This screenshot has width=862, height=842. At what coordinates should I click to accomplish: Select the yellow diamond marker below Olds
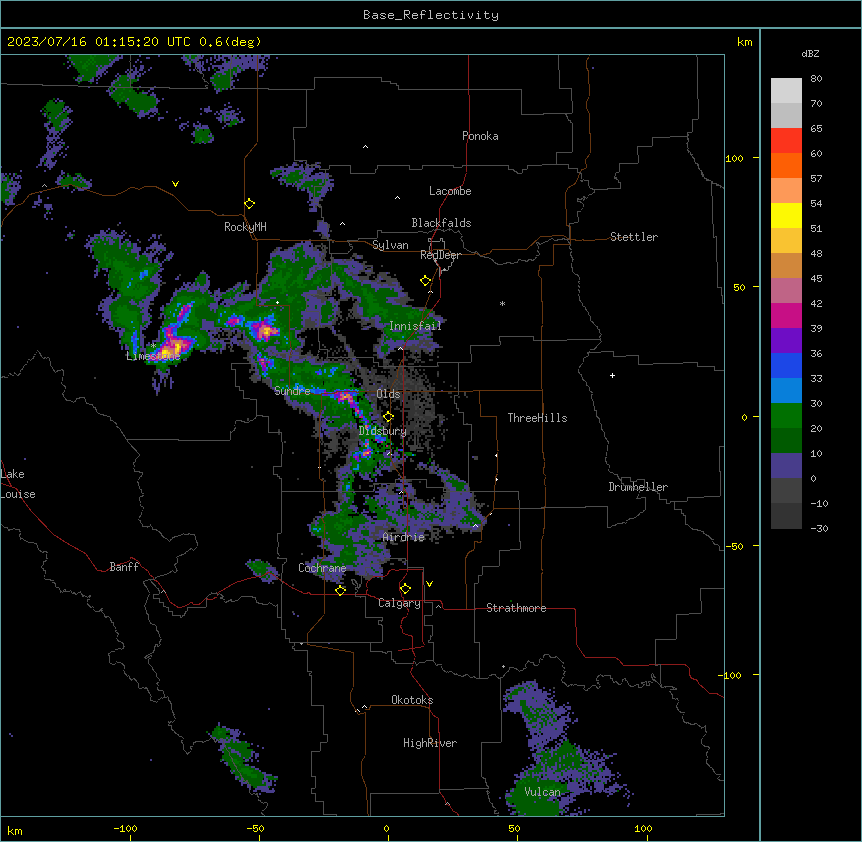(x=388, y=417)
